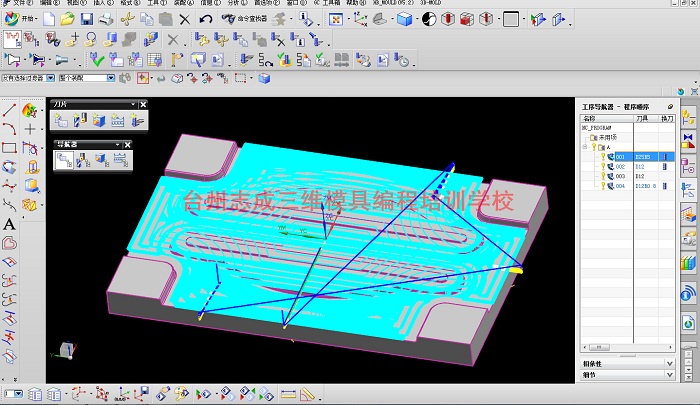The height and width of the screenshot is (405, 700).
Task: Open the 格式 (Format) menu
Action: pyautogui.click(x=130, y=3)
